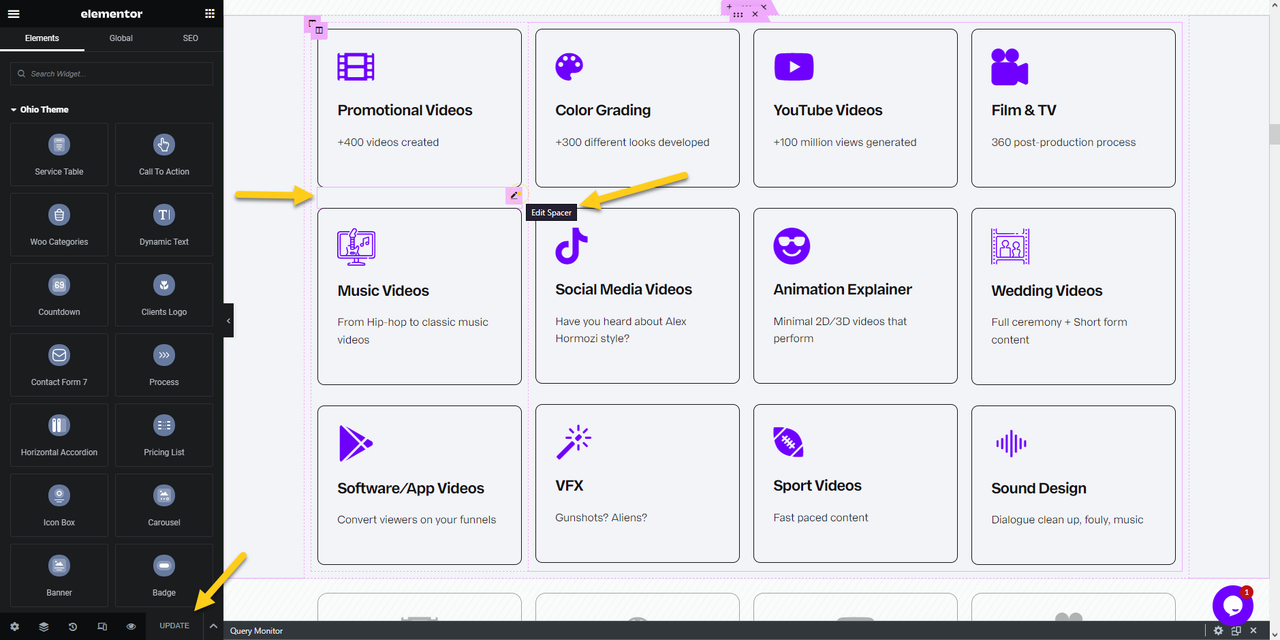Click the Color Grading palette icon
Image resolution: width=1280 pixels, height=640 pixels.
(569, 67)
